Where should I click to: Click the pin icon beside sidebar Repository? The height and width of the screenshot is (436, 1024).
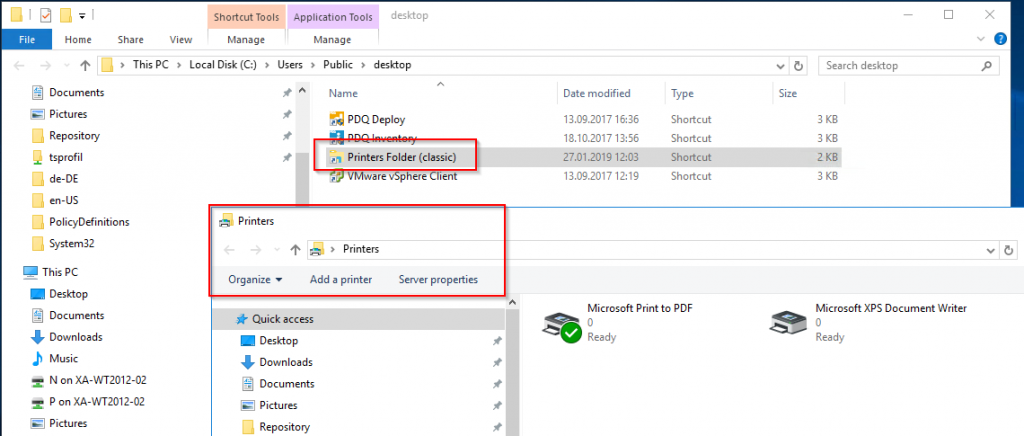click(286, 136)
